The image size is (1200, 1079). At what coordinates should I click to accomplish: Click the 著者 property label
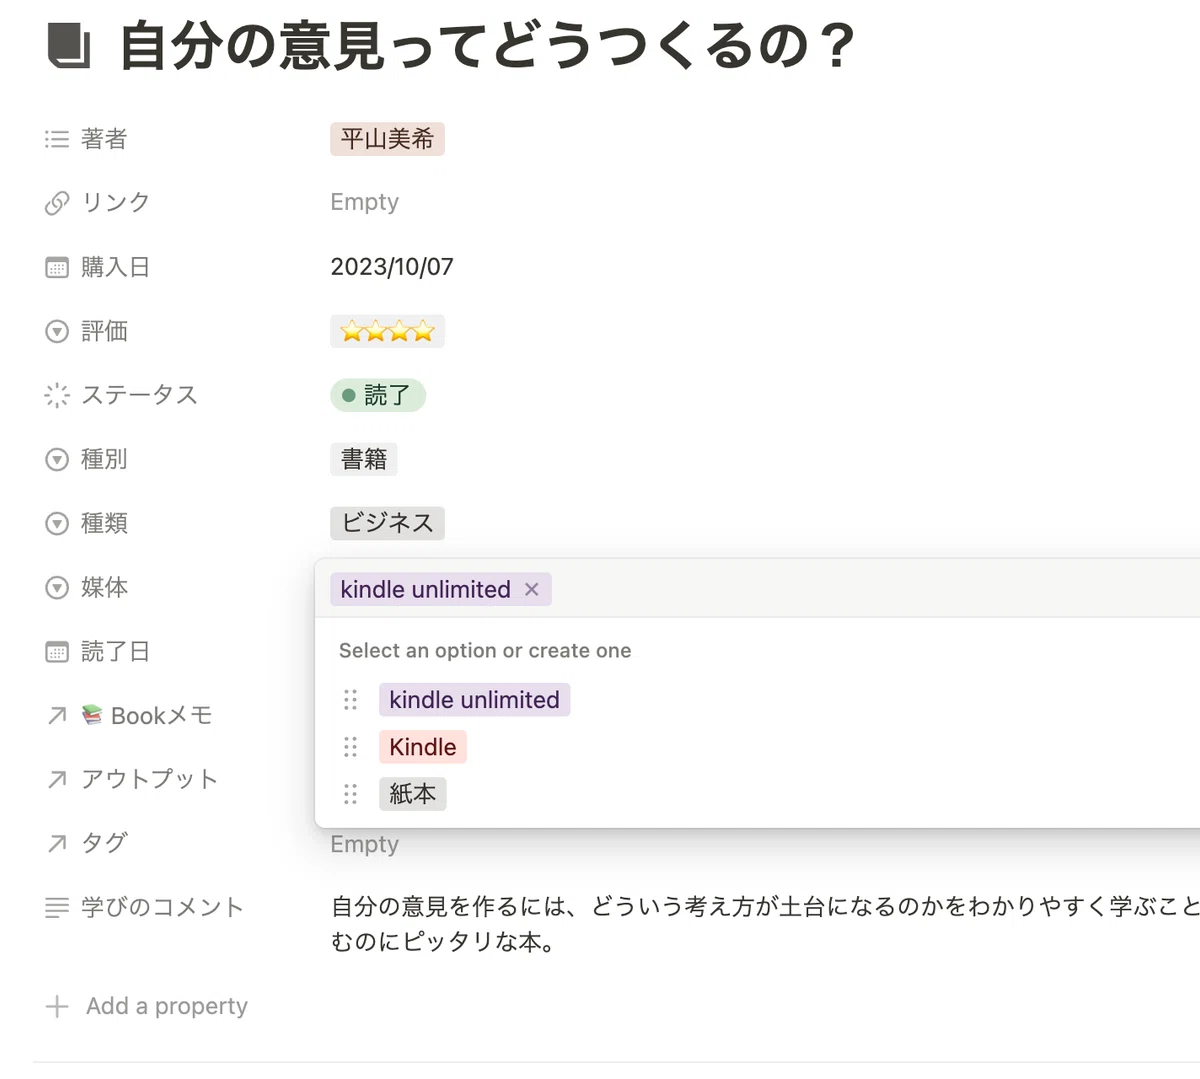pos(104,139)
